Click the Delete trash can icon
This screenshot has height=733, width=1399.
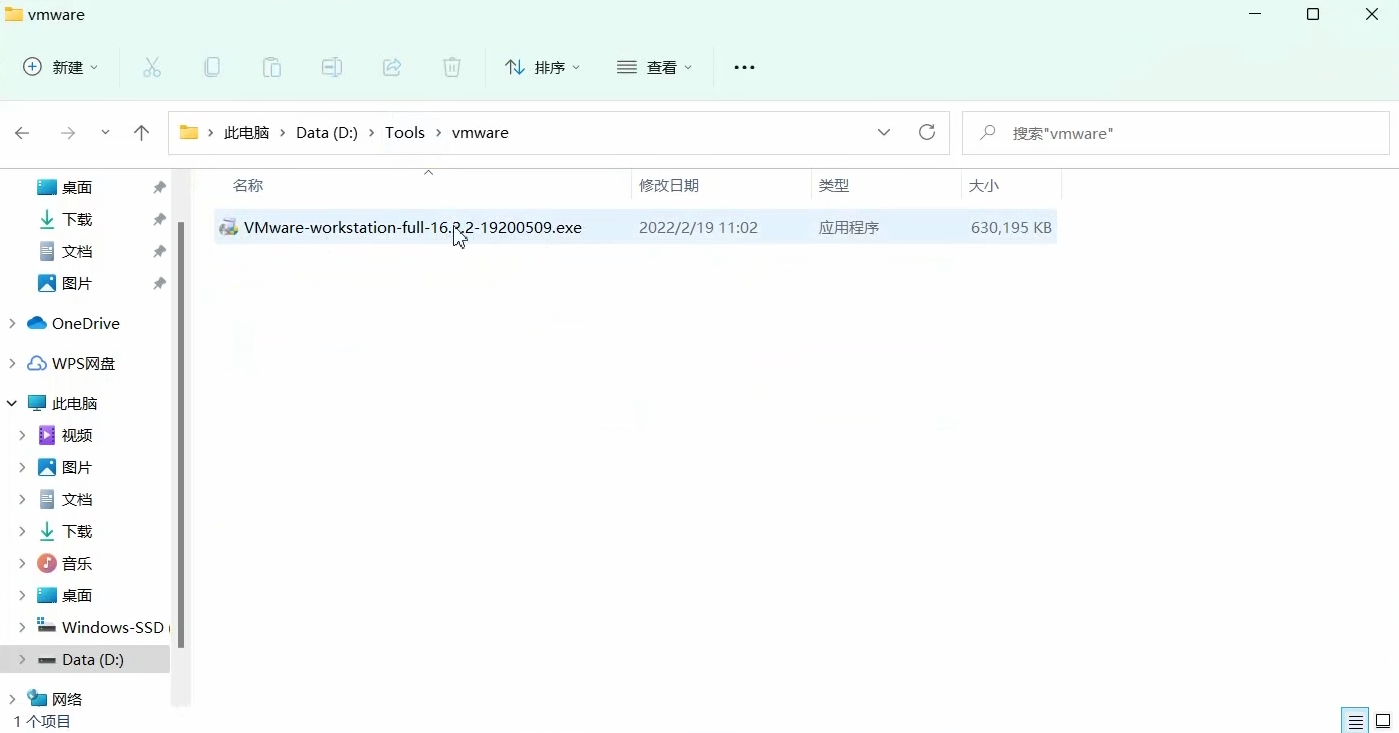(x=452, y=67)
